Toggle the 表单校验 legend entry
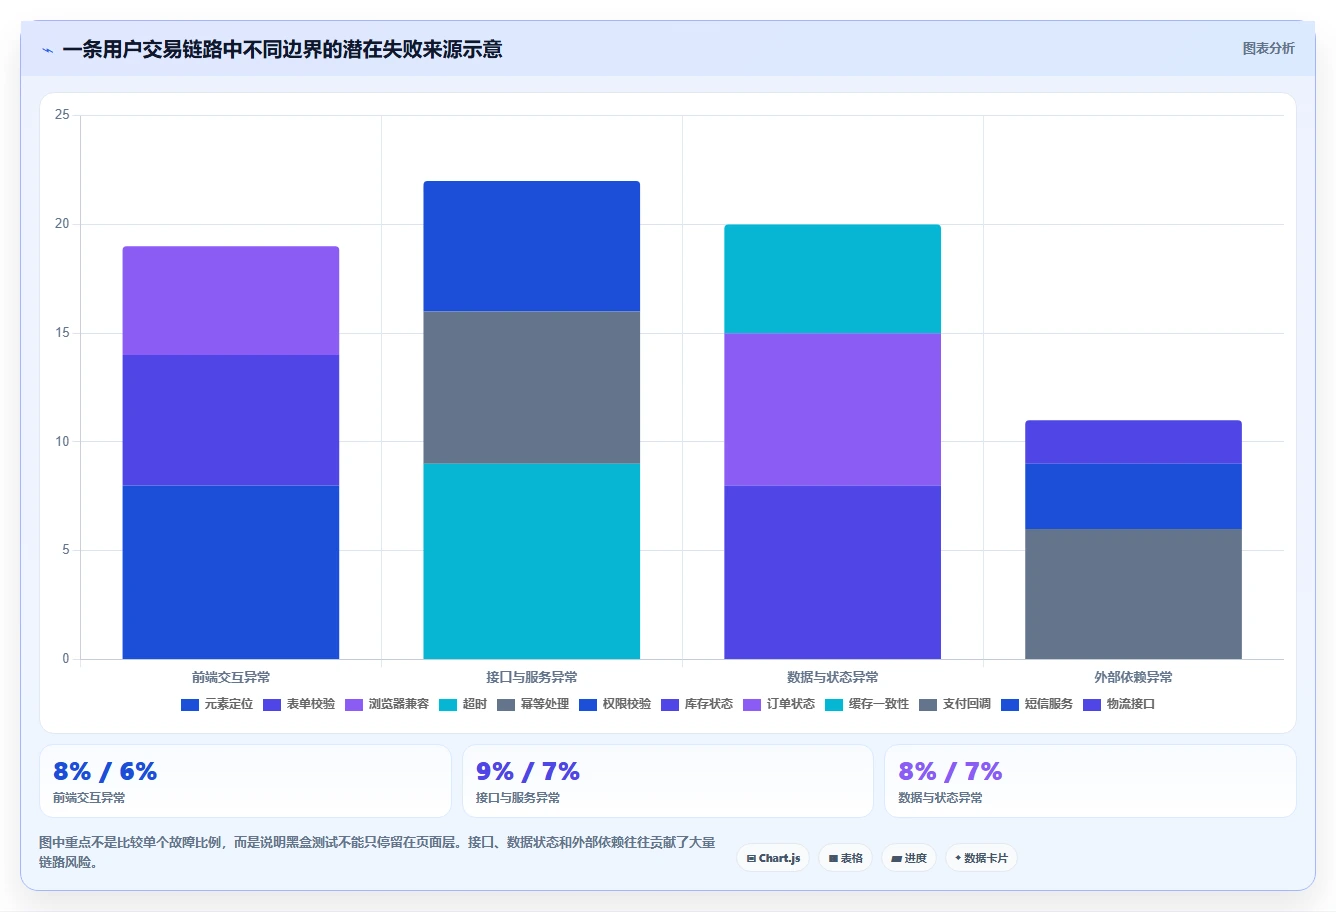This screenshot has height=912, width=1336. point(299,704)
